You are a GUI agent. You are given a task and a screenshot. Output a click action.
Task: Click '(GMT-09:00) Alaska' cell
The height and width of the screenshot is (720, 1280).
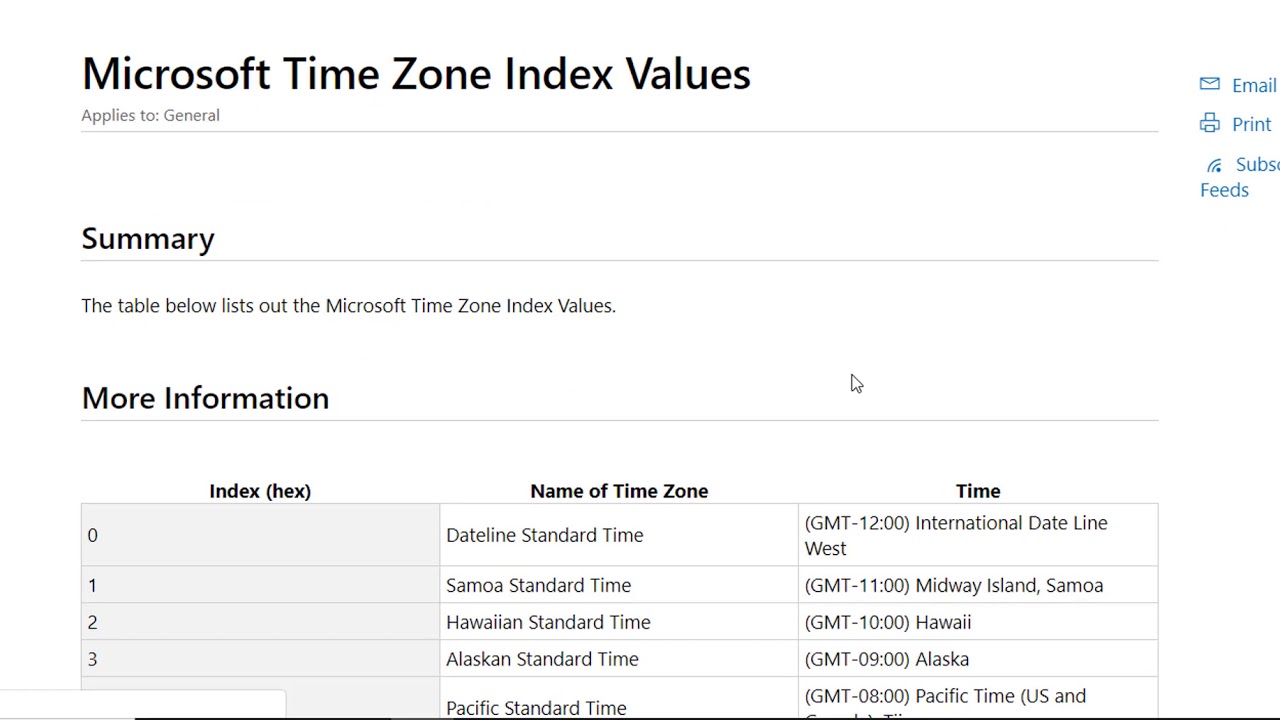(x=978, y=659)
